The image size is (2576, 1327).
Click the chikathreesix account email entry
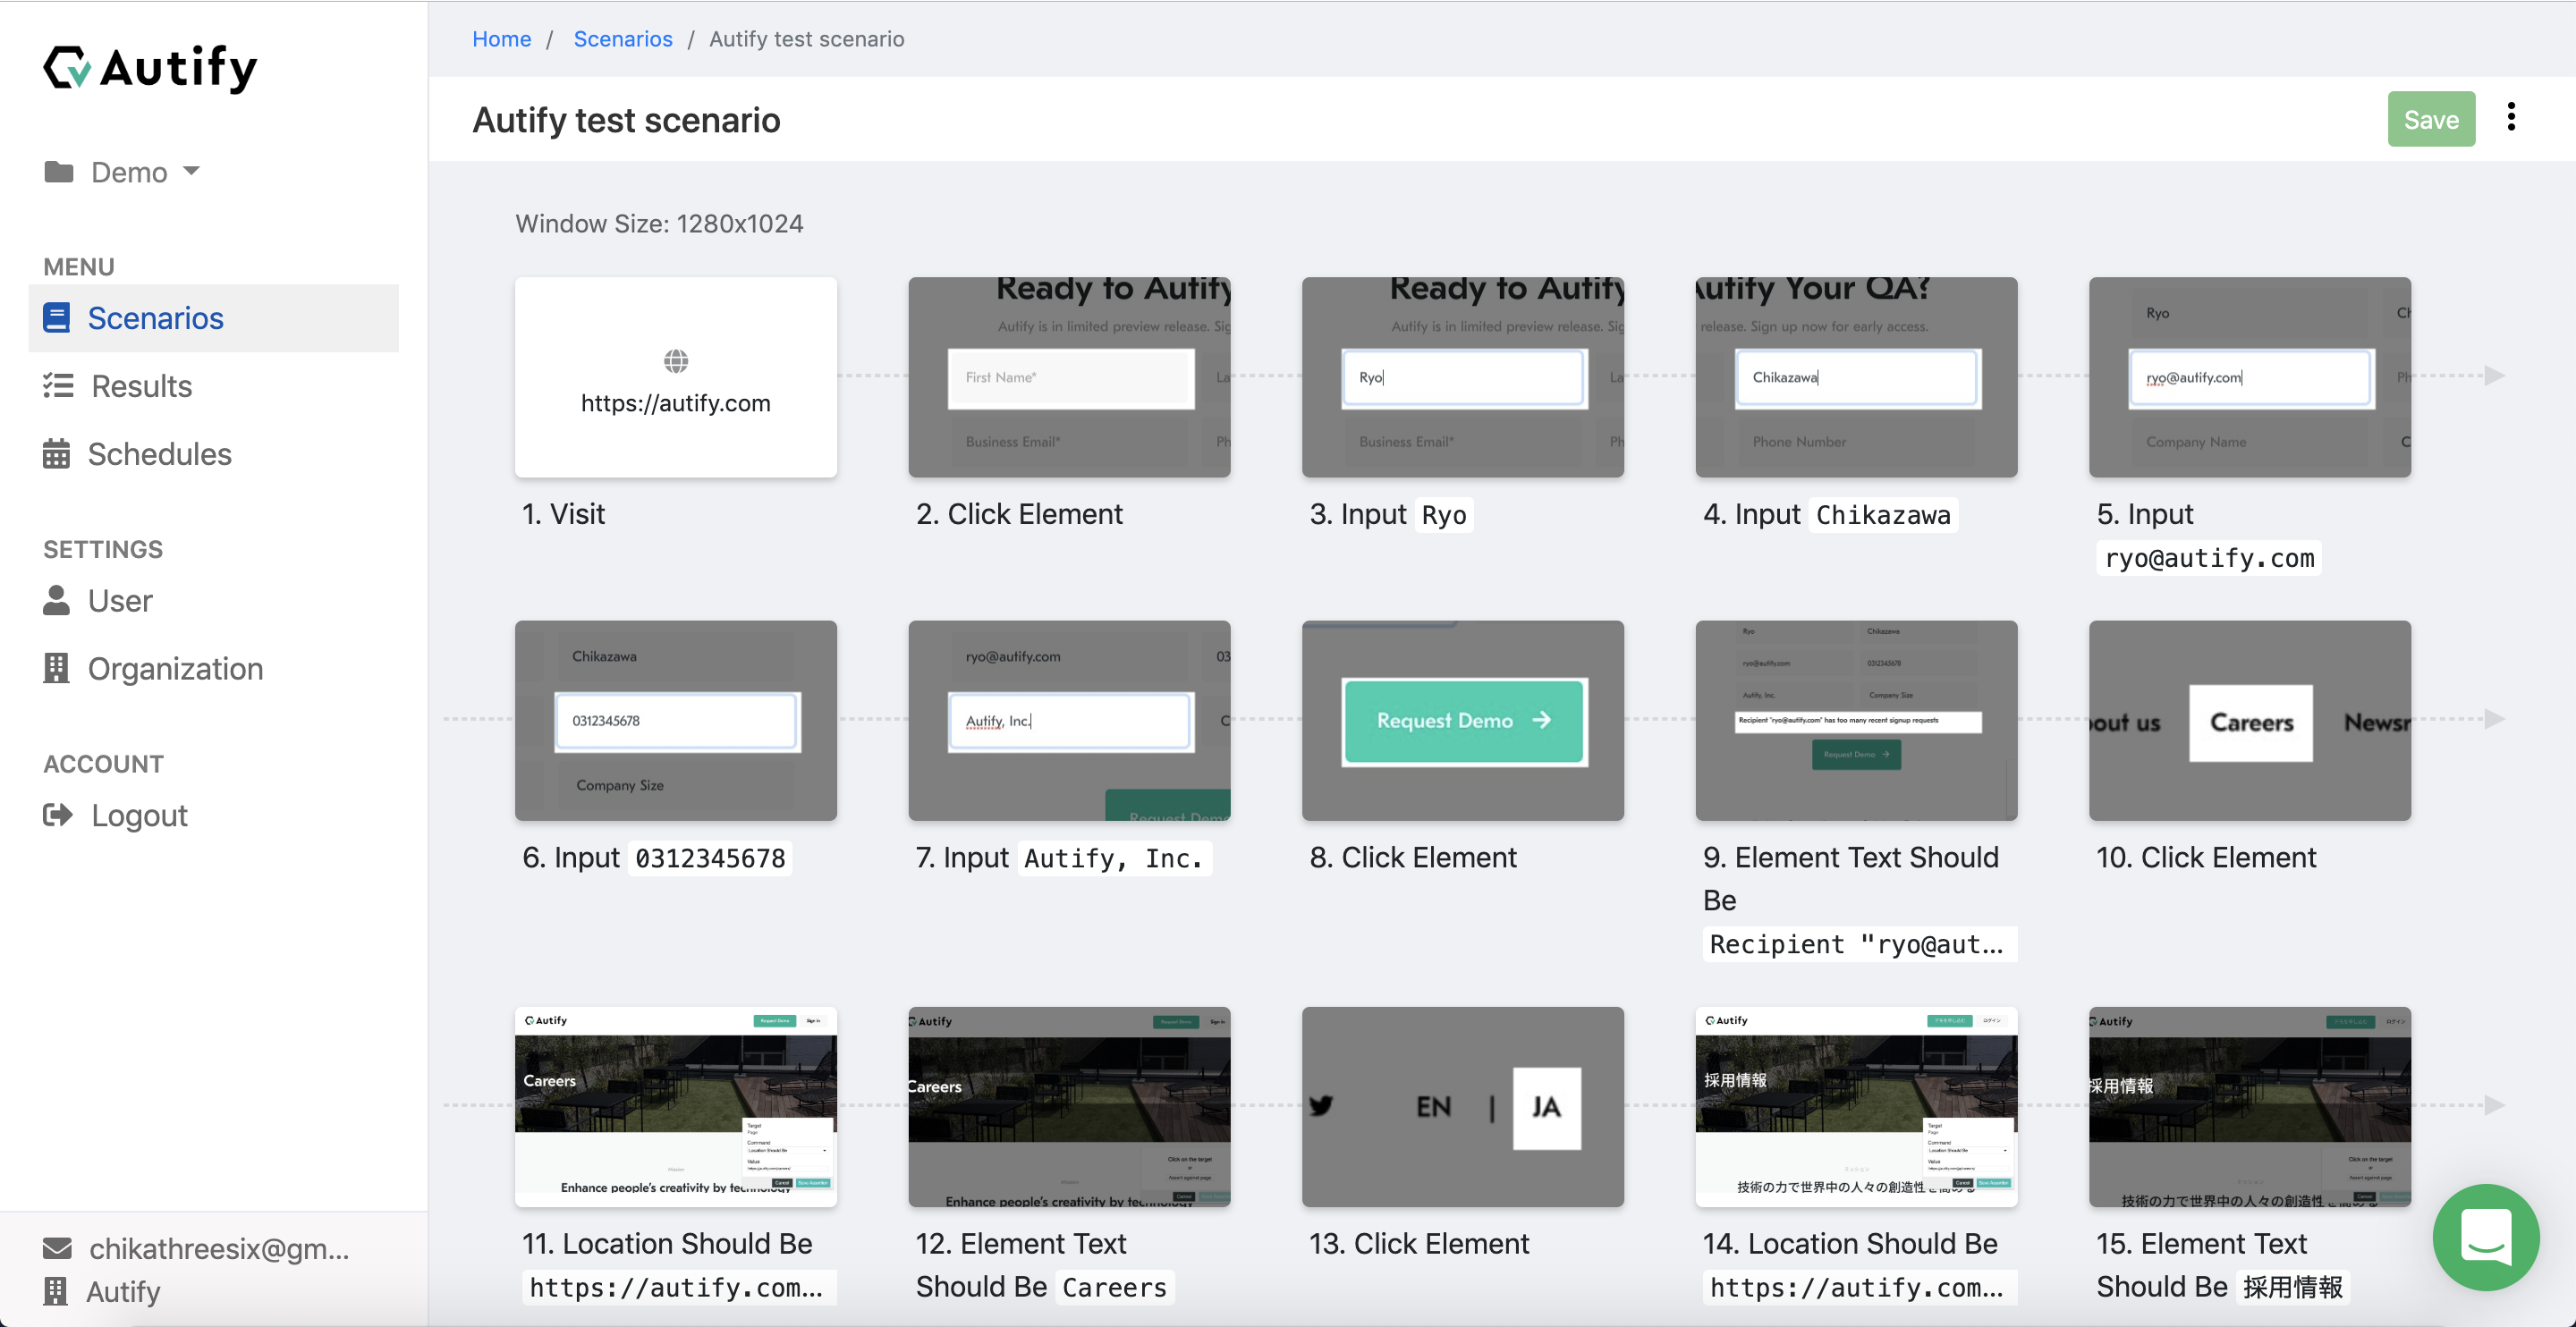click(x=218, y=1248)
